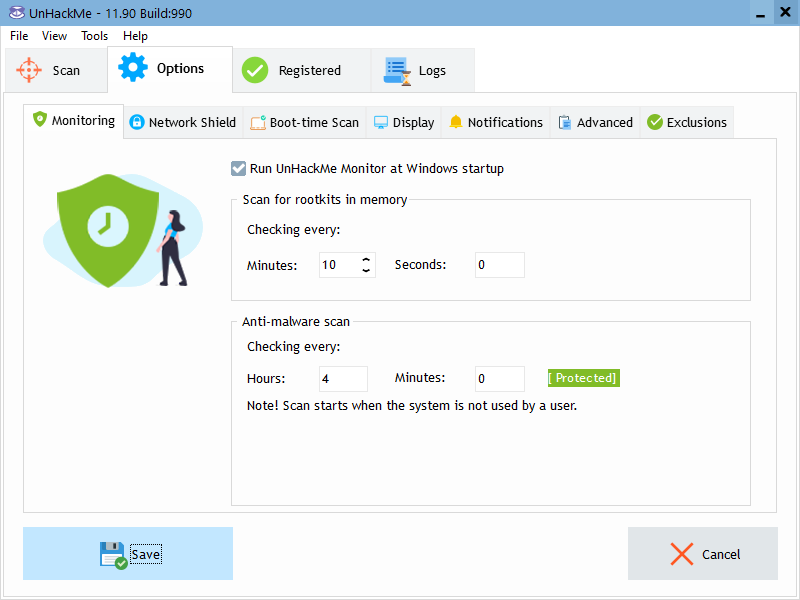The width and height of the screenshot is (800, 600).
Task: Click the 'Anti-malware scan' group heading
Action: [296, 321]
